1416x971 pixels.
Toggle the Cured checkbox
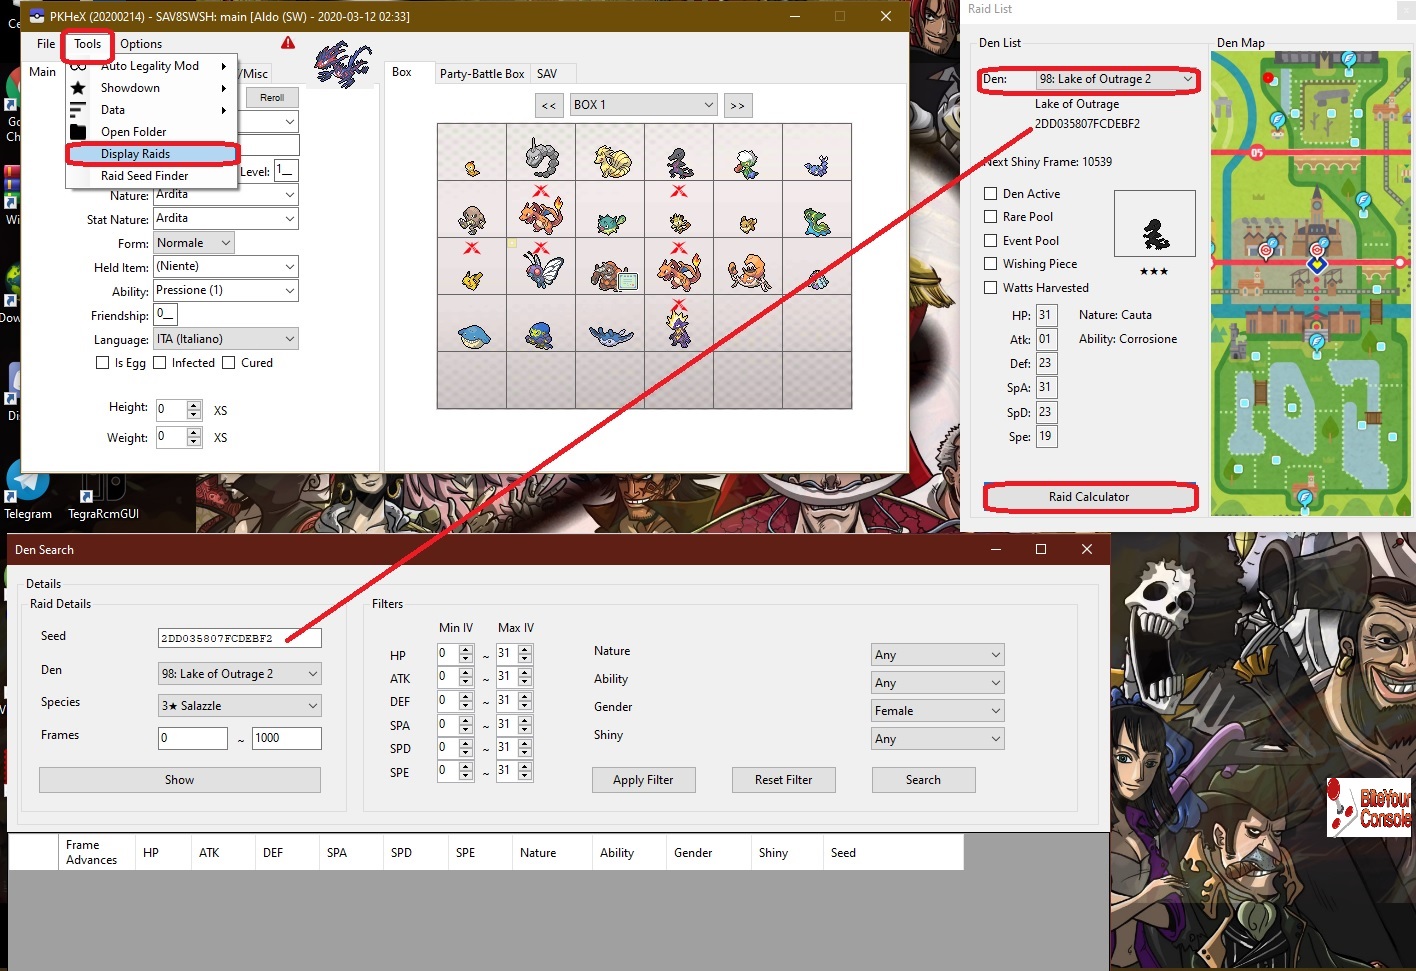pos(228,363)
